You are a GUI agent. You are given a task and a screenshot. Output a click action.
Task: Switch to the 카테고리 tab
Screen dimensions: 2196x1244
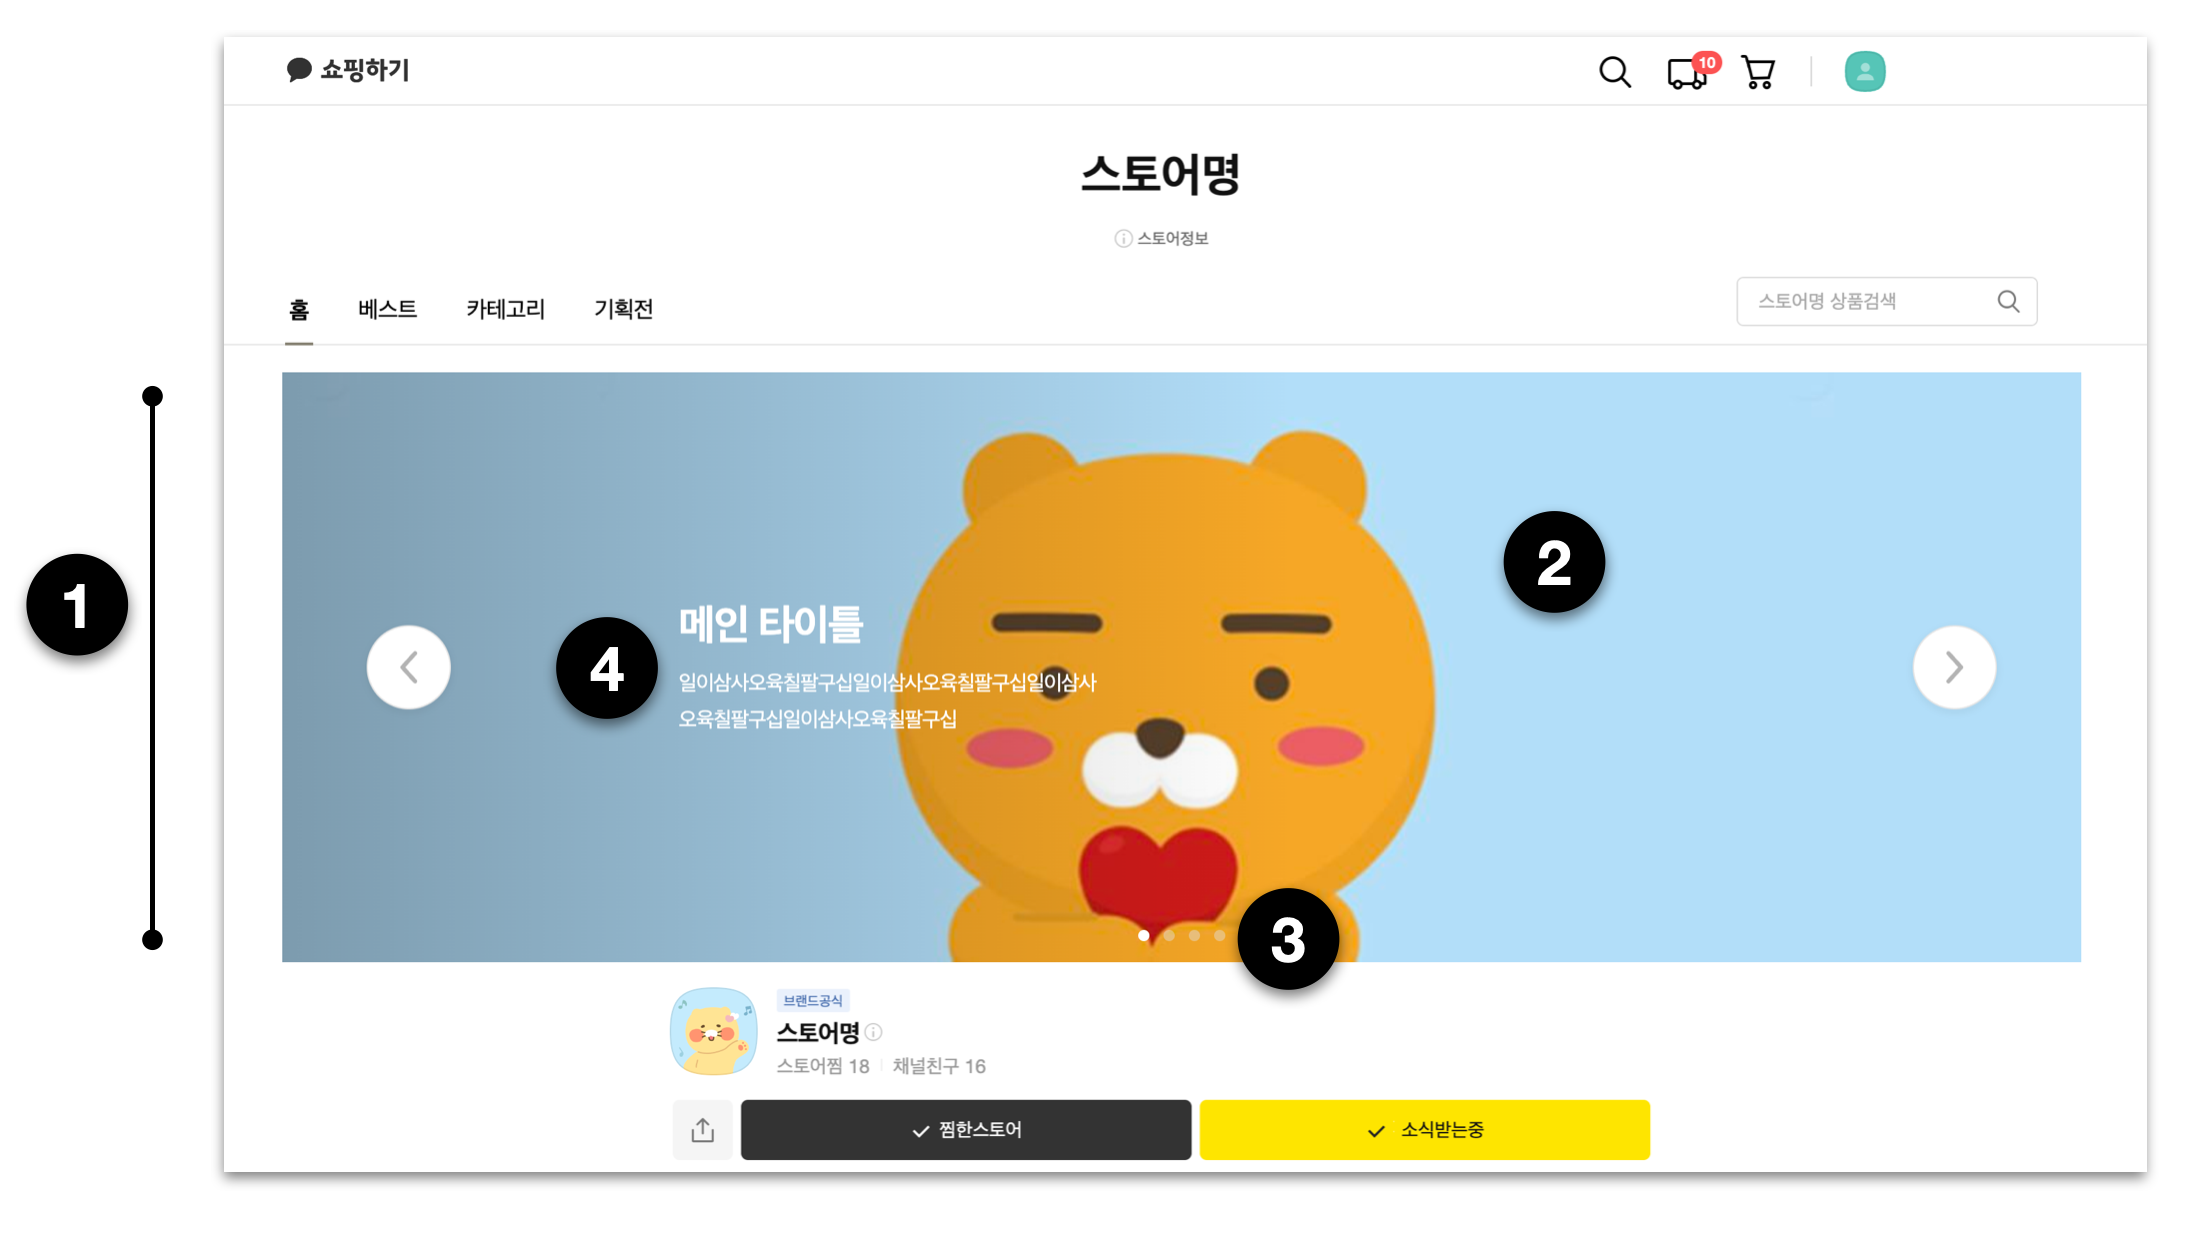tap(505, 309)
